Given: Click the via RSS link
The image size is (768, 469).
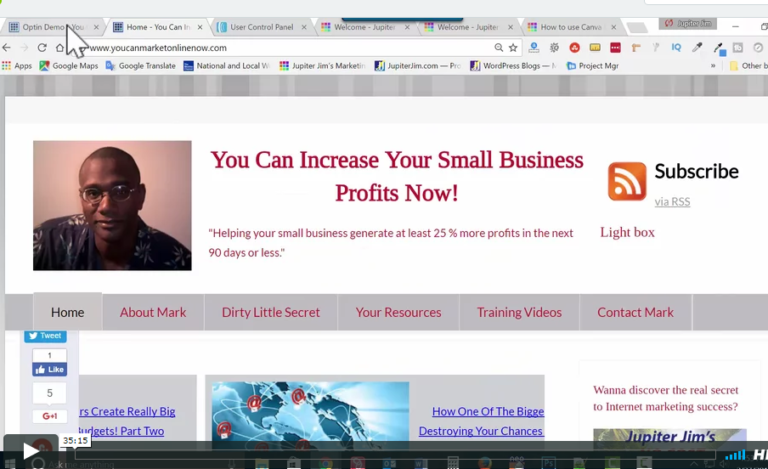Looking at the screenshot, I should 672,202.
